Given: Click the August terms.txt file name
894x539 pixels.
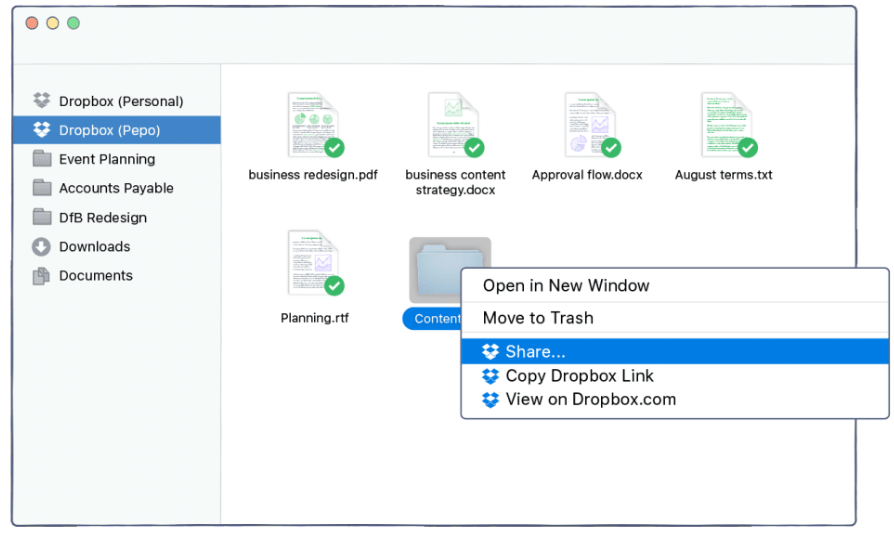Looking at the screenshot, I should point(724,175).
